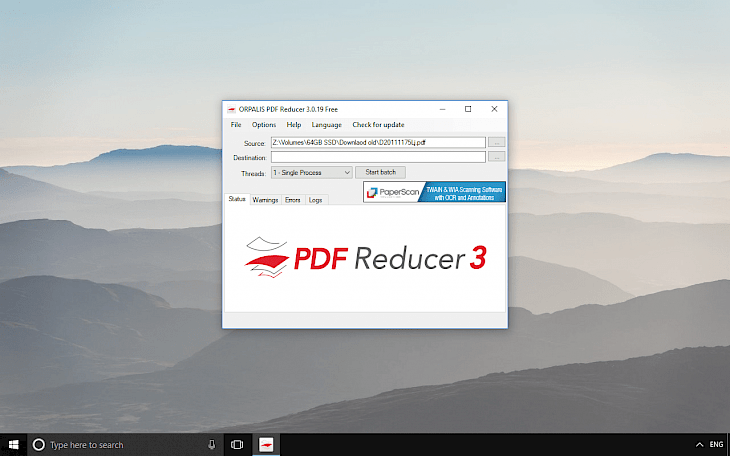Close the PDF Reducer window
Image resolution: width=730 pixels, height=456 pixels.
494,109
